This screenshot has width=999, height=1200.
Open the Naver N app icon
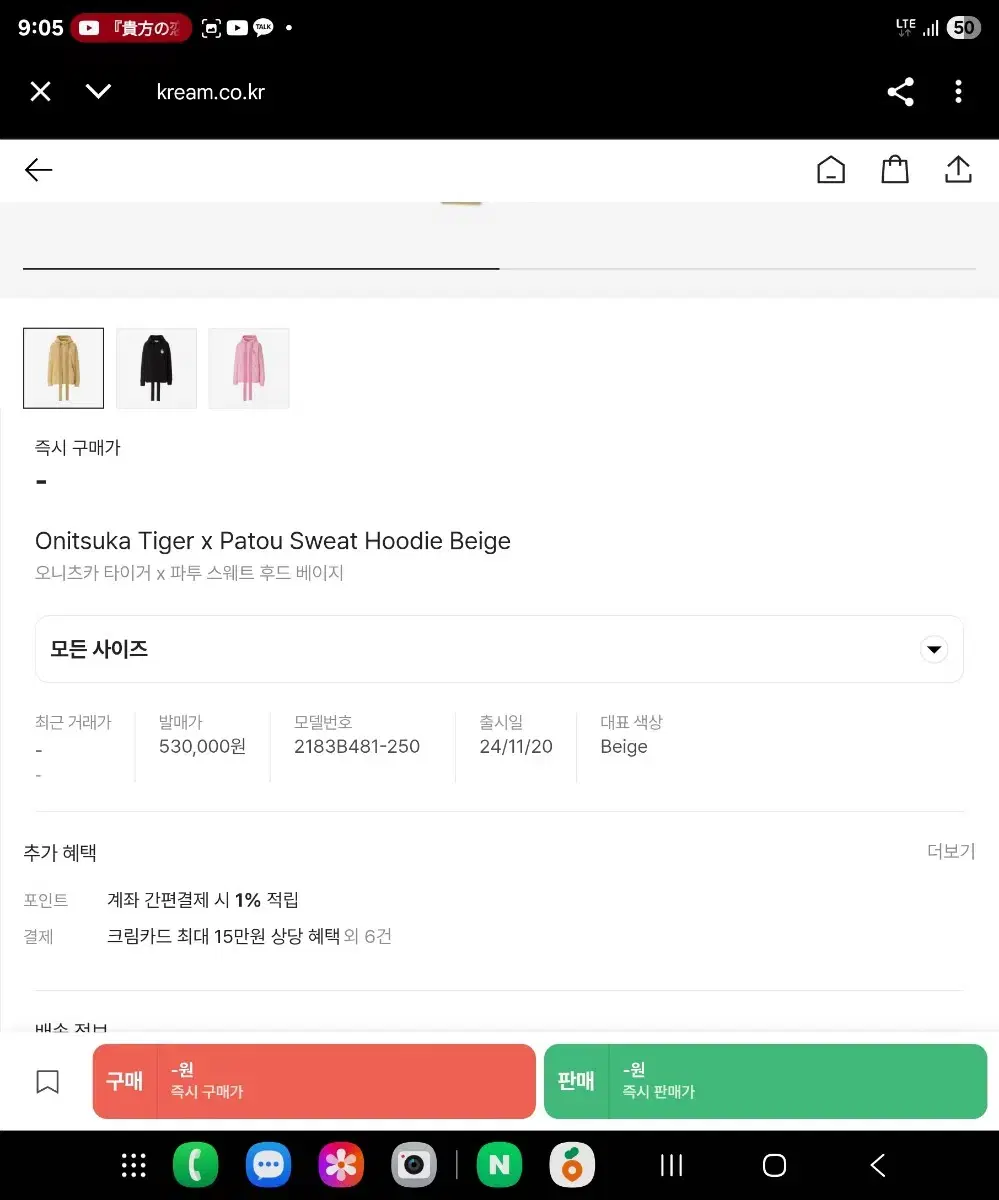500,1165
